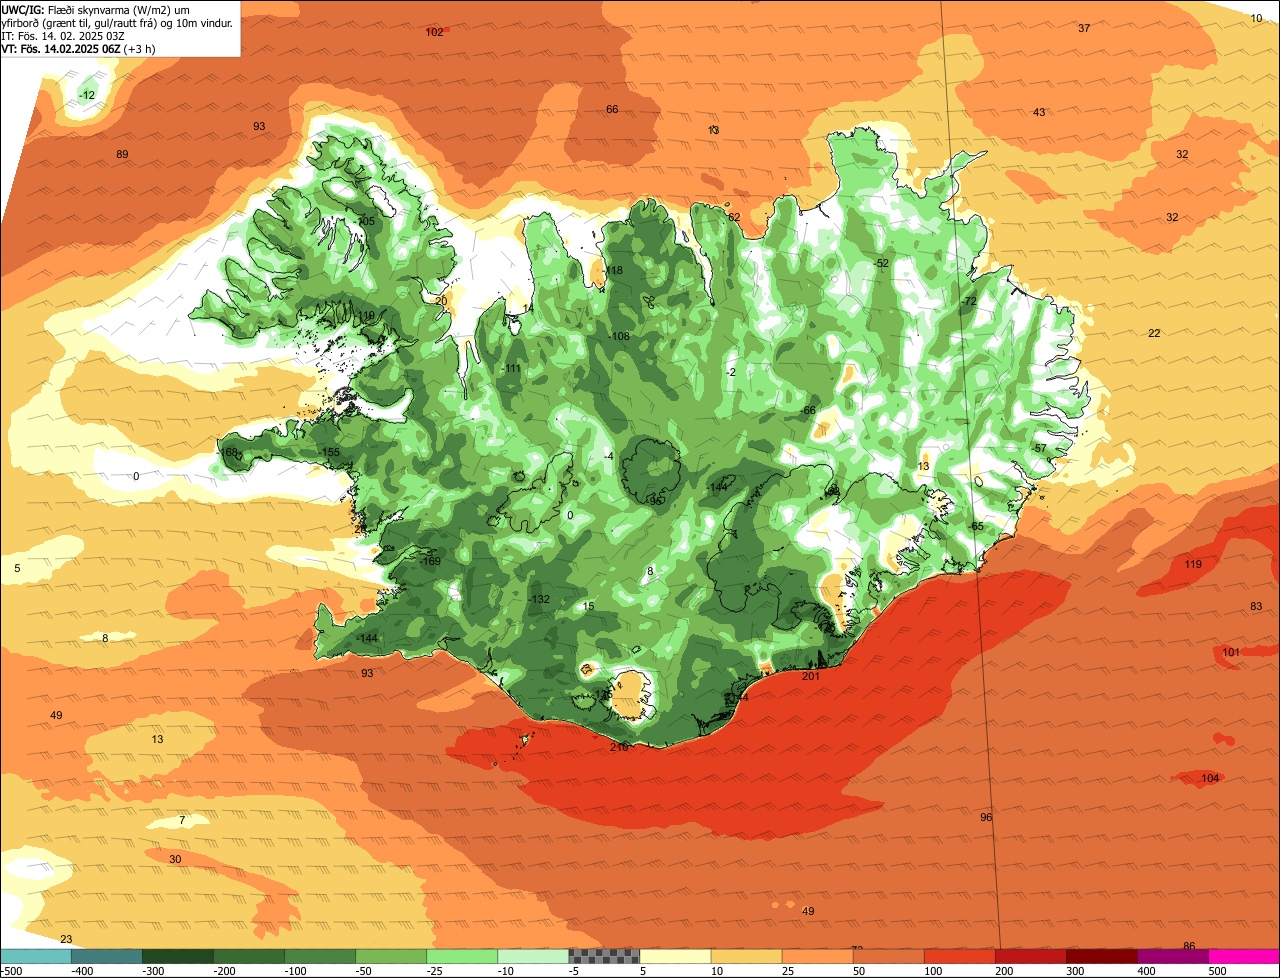Click the map value '101'
Viewport: 1280px width, 978px height.
point(1231,652)
